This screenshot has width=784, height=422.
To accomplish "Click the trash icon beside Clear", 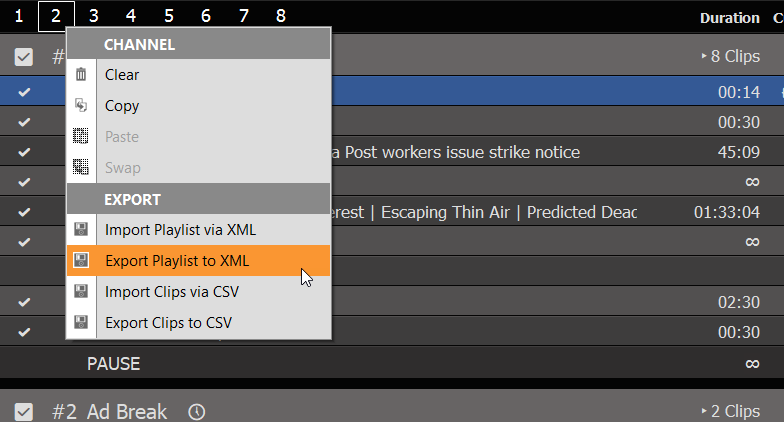I will (x=80, y=74).
